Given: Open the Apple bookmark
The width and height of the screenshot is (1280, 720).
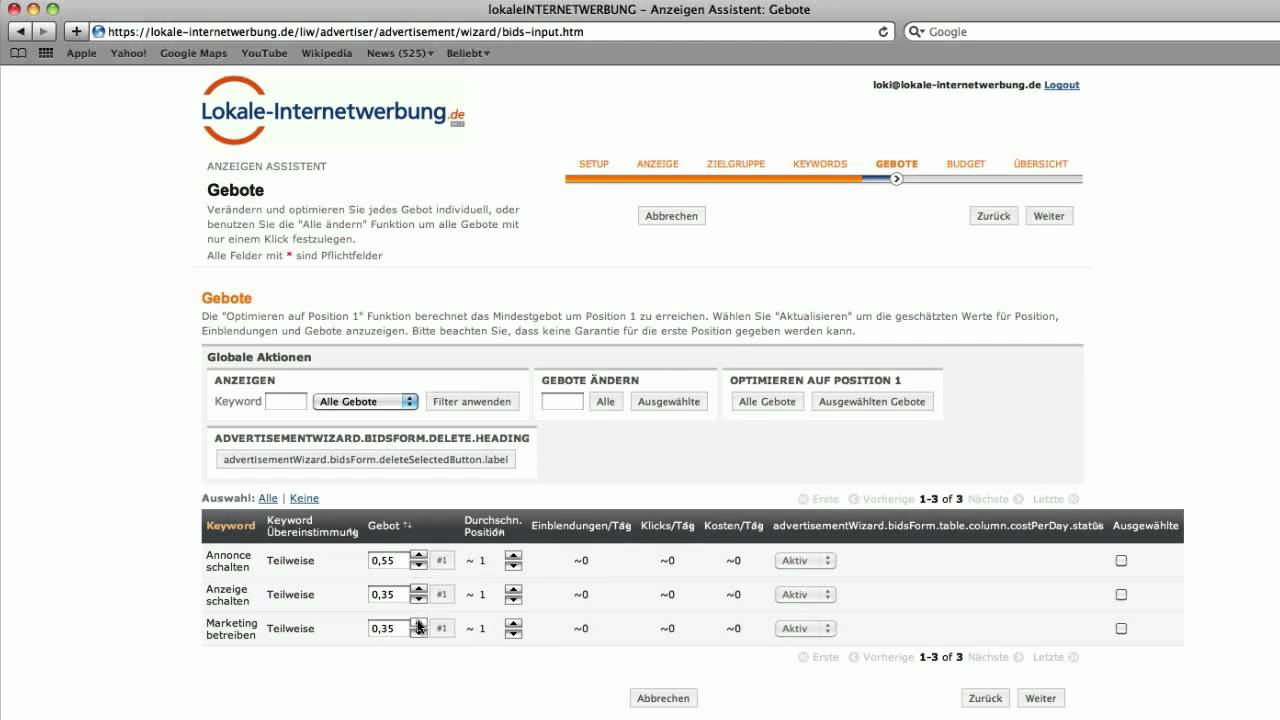Looking at the screenshot, I should (81, 54).
